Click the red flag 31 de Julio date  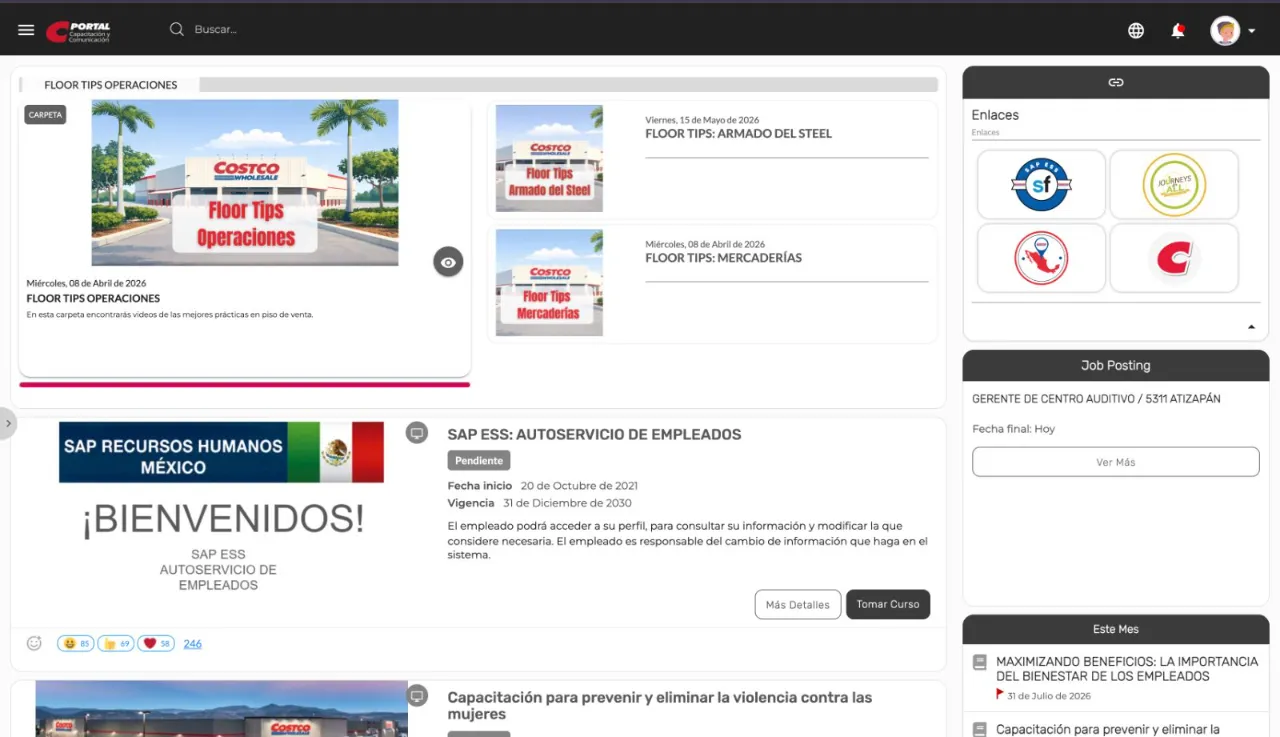(1043, 695)
